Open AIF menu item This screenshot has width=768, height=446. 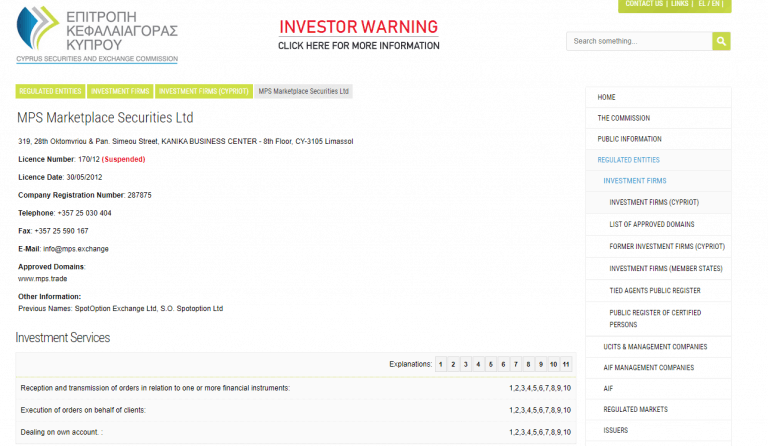pyautogui.click(x=658, y=389)
